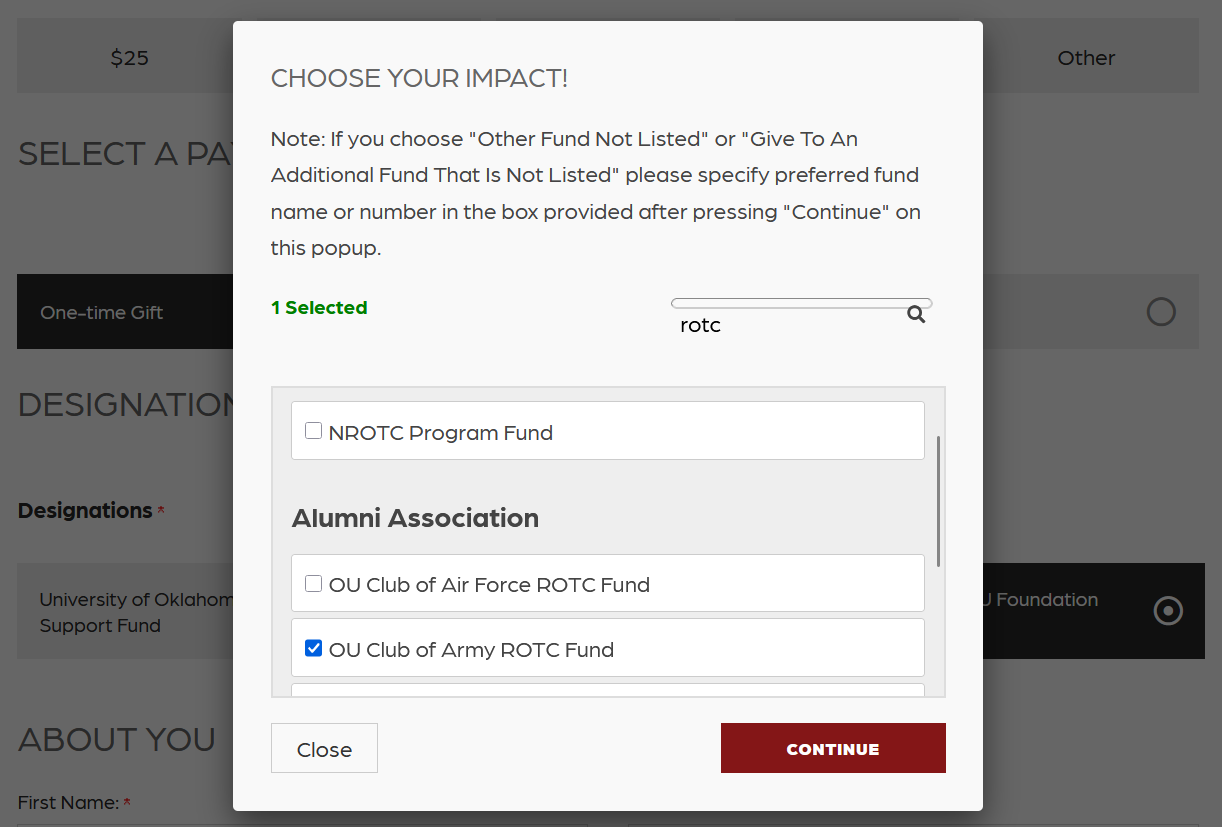Select the One-time Gift option
1222x827 pixels.
[102, 312]
